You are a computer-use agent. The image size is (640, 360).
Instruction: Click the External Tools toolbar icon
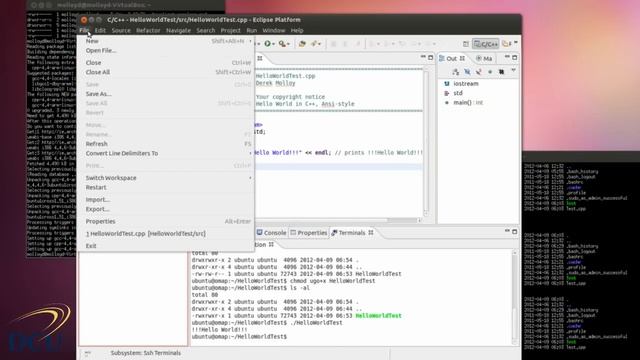282,44
